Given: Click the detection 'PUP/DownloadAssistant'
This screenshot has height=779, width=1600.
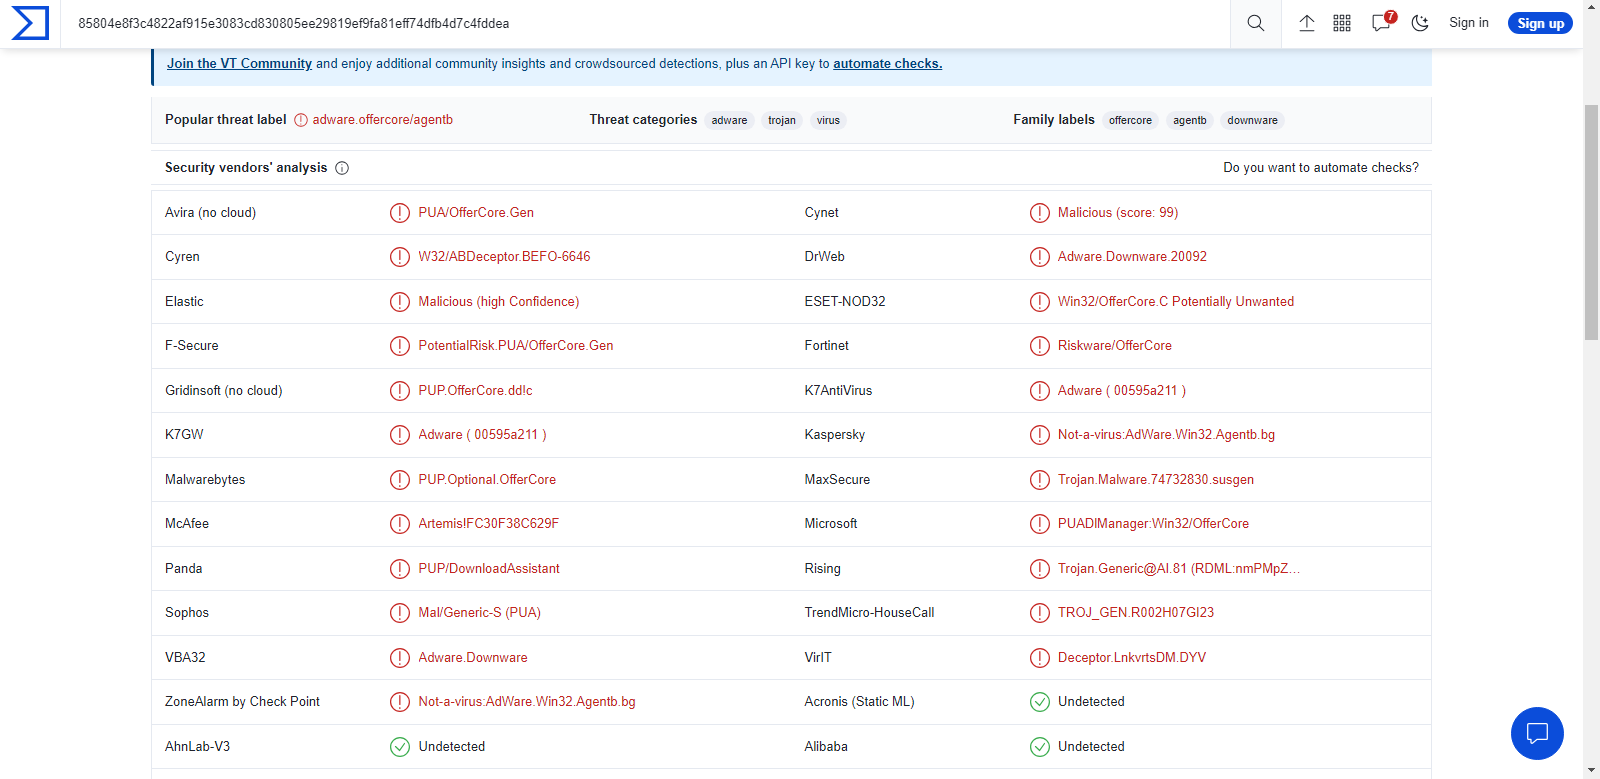Looking at the screenshot, I should coord(489,569).
